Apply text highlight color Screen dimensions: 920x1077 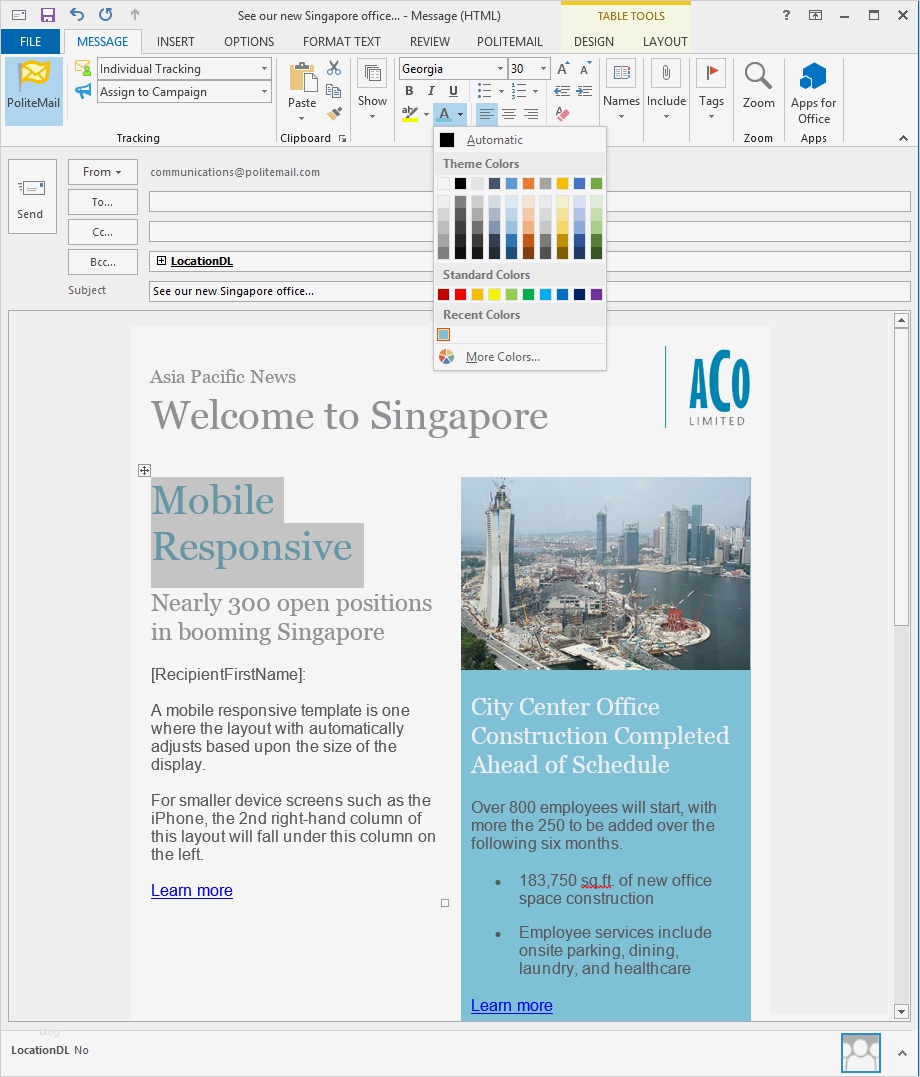pos(410,113)
